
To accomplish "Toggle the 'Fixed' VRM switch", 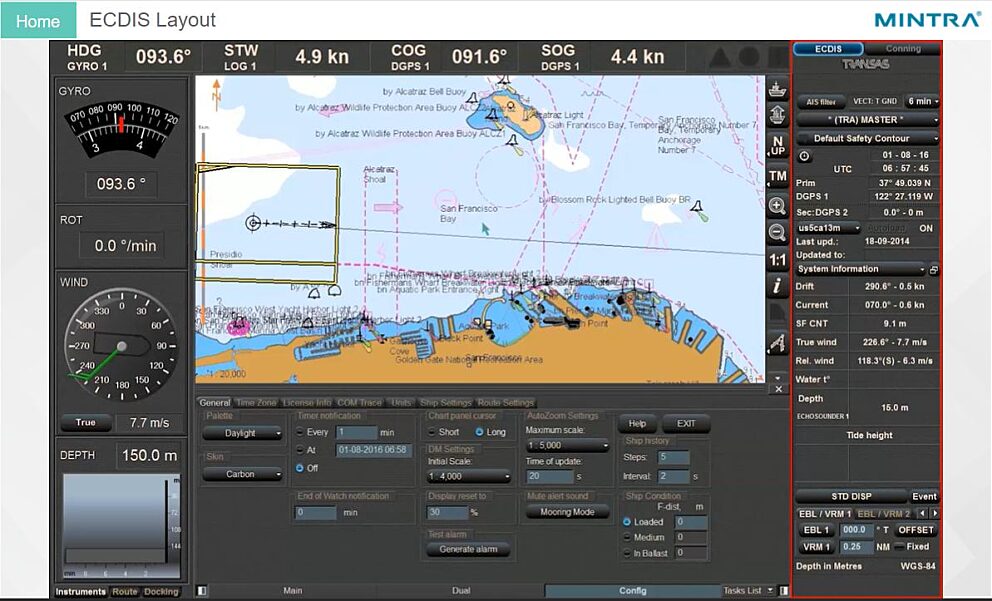I will coord(898,547).
